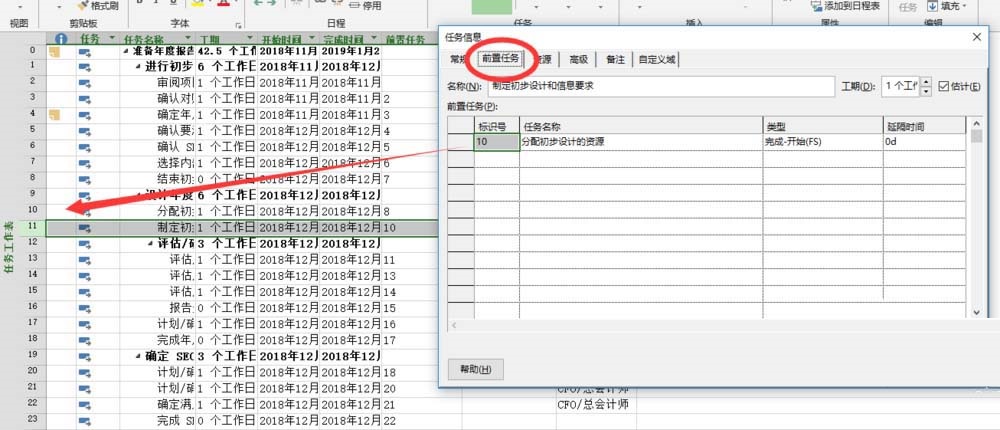Image resolution: width=1000 pixels, height=430 pixels.
Task: Click the predecessor table scroll down arrow
Action: point(976,312)
